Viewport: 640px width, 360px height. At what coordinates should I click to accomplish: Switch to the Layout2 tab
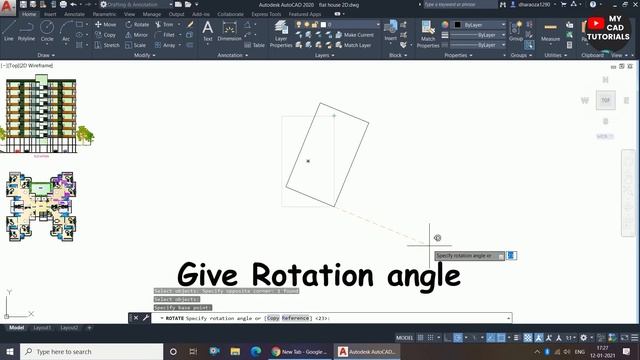point(69,328)
